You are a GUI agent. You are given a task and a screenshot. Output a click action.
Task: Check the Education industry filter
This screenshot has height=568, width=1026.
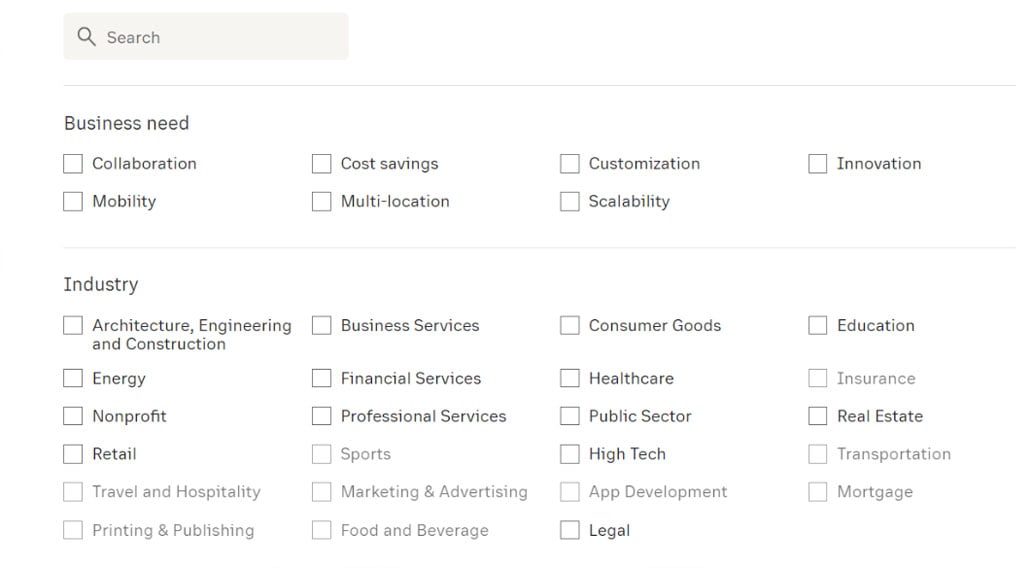817,325
